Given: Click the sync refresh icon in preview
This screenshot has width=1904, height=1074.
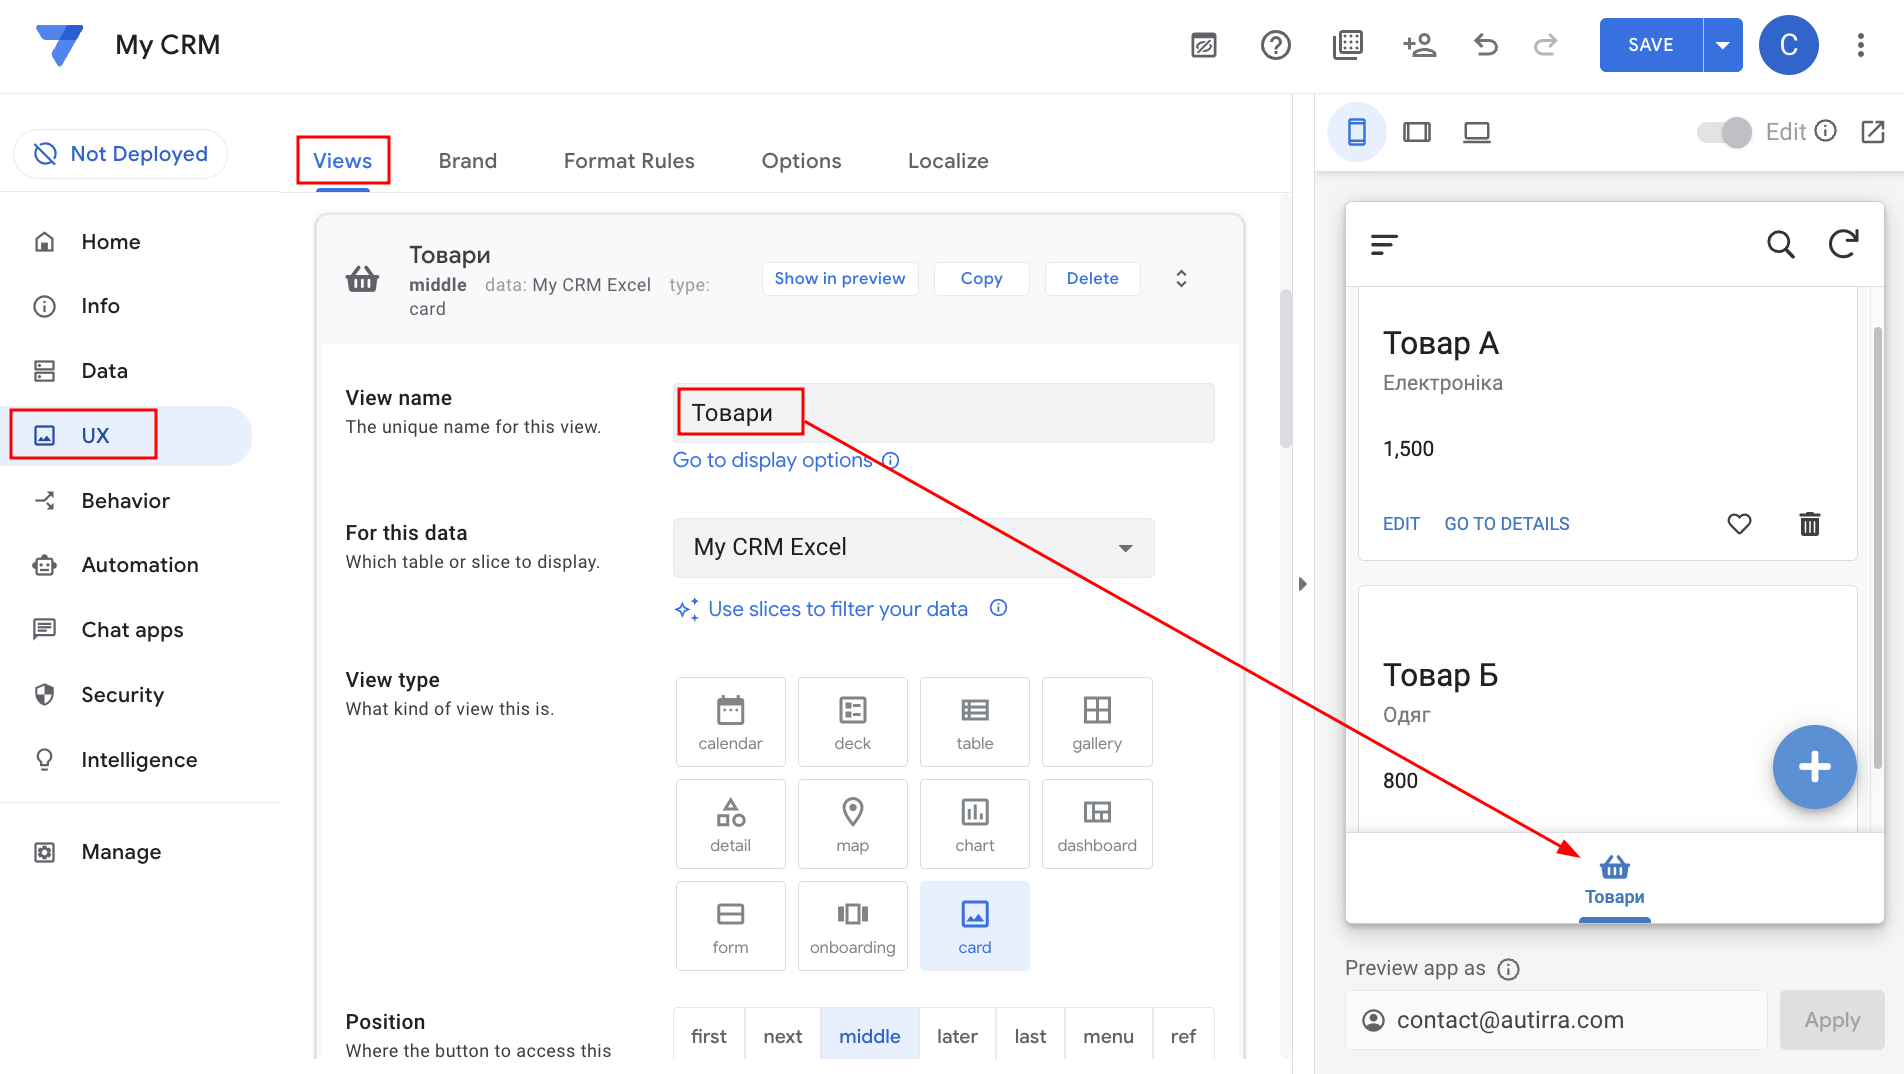Looking at the screenshot, I should pyautogui.click(x=1844, y=244).
